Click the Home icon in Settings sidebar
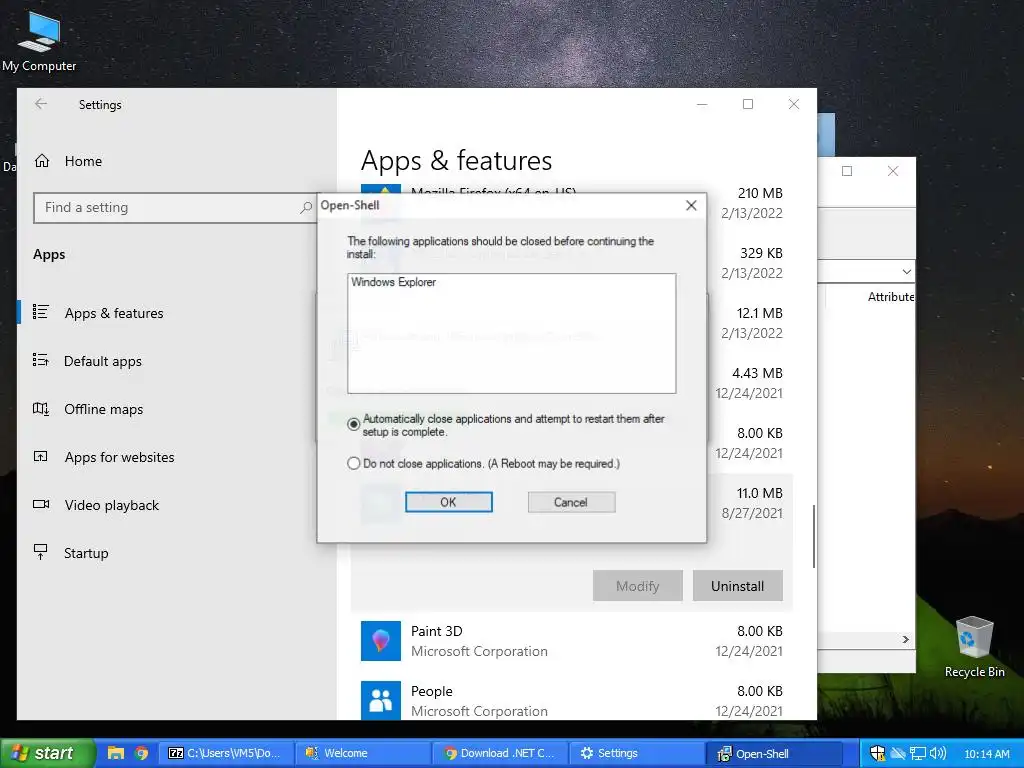 click(x=42, y=161)
